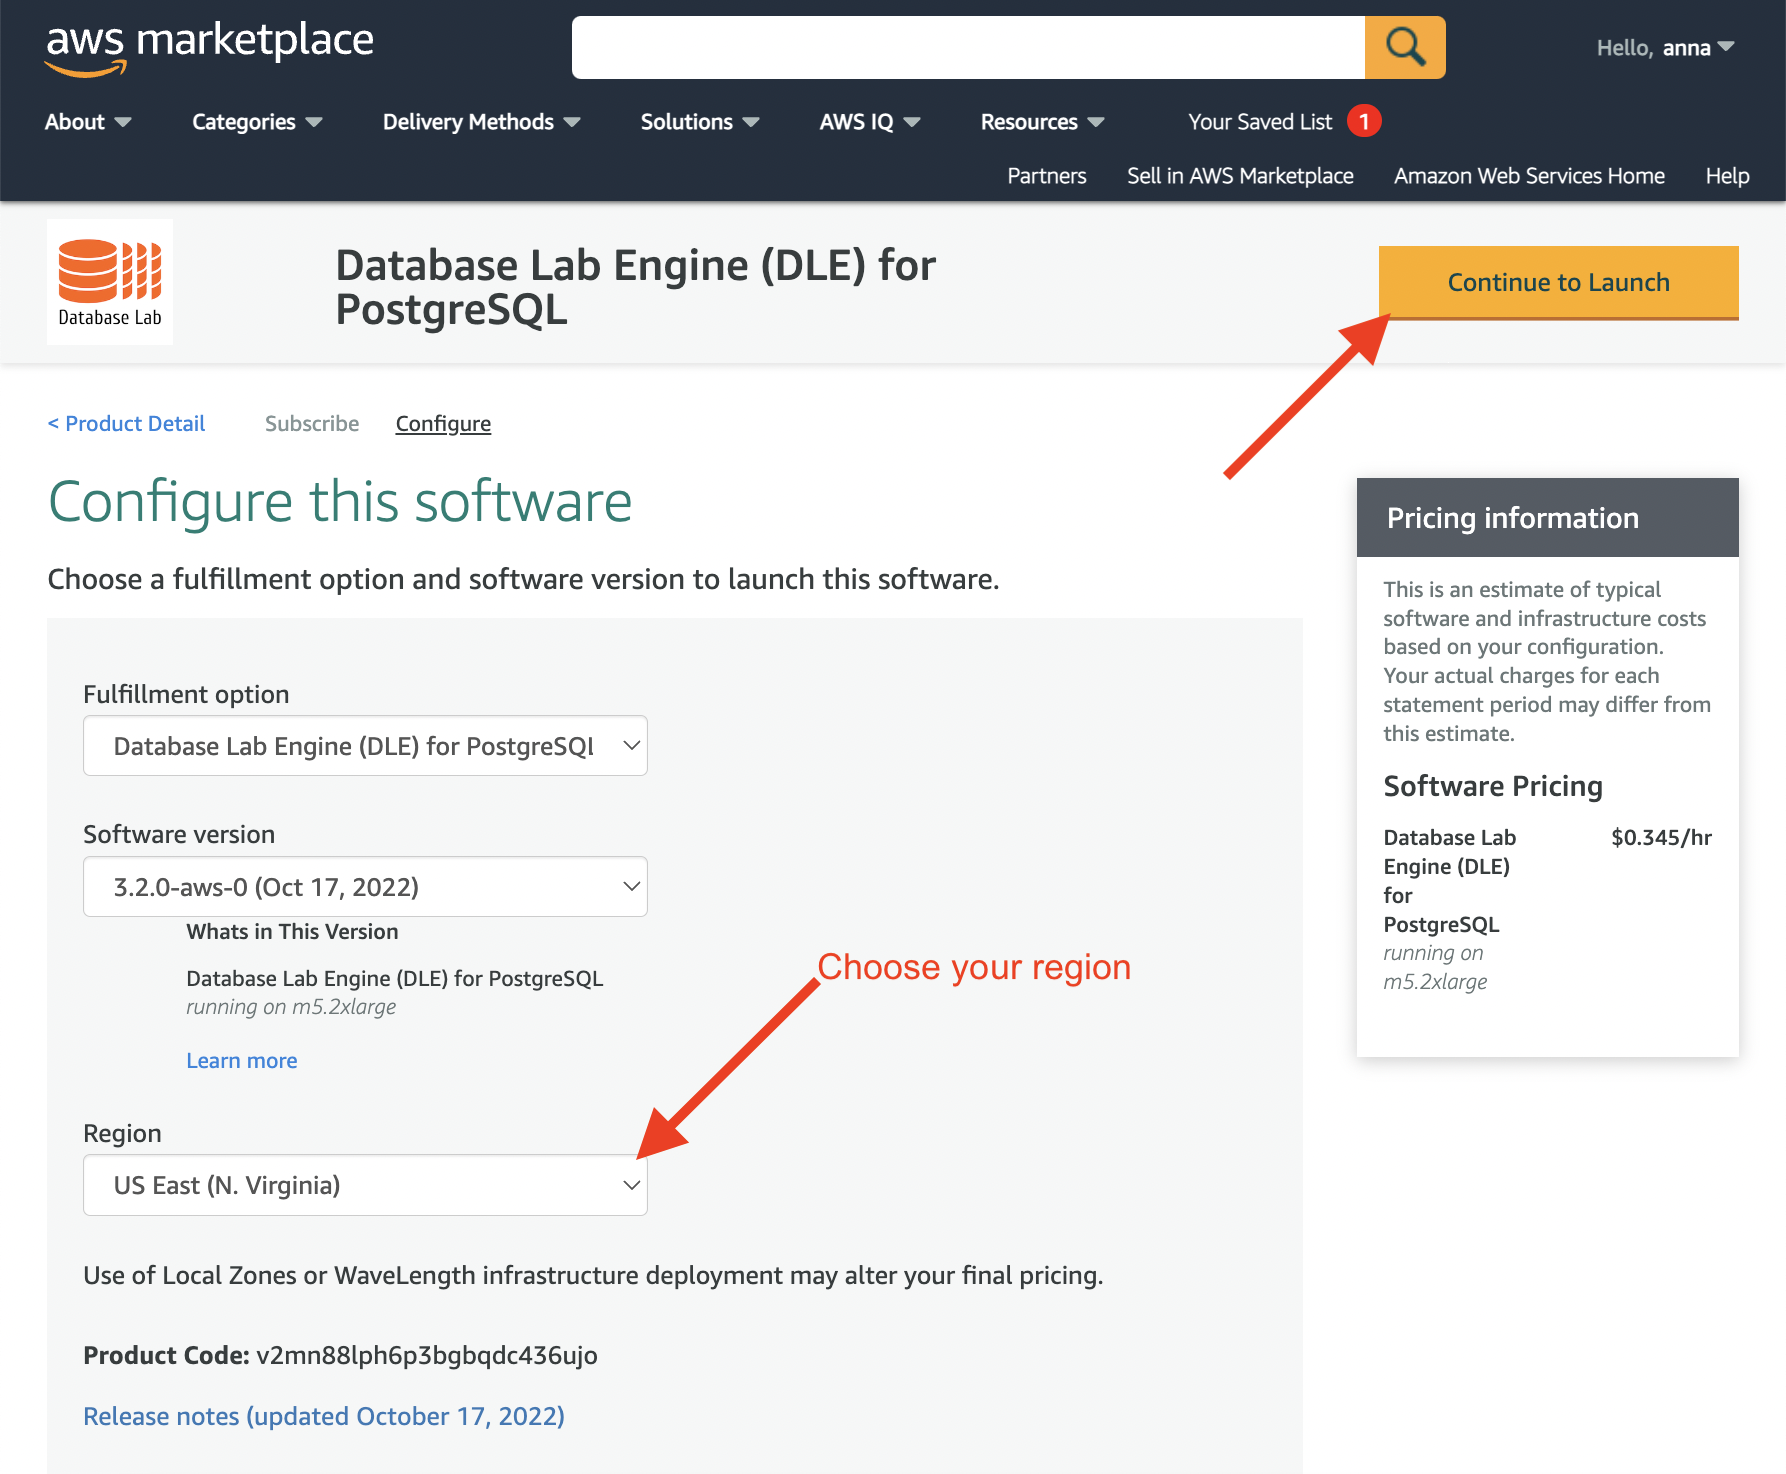Open the Software version dropdown
This screenshot has height=1474, width=1786.
tap(365, 887)
